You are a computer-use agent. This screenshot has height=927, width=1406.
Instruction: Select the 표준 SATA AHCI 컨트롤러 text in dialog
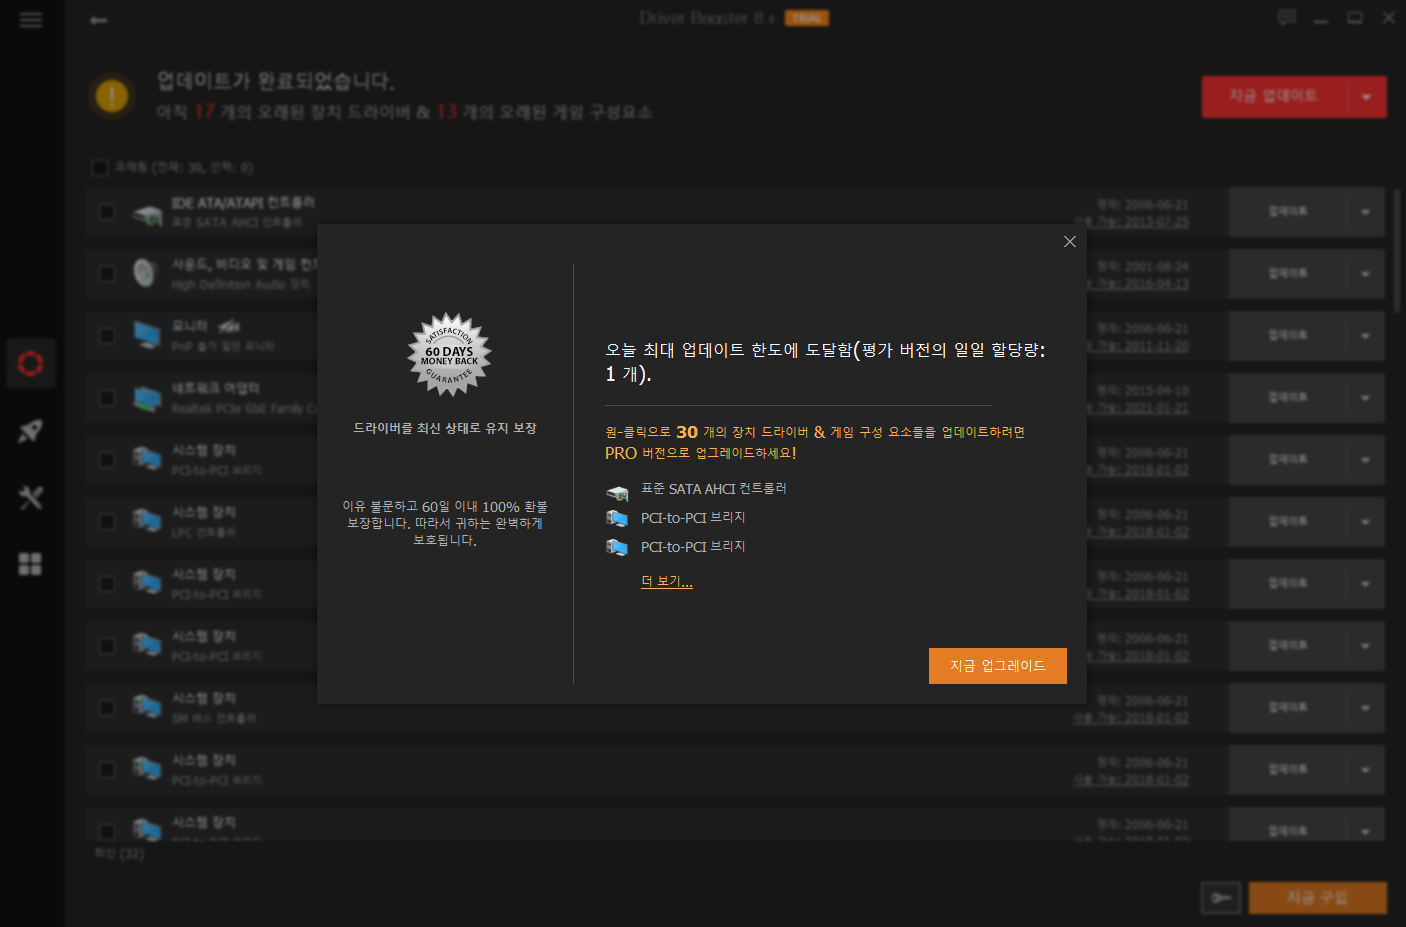pyautogui.click(x=714, y=489)
